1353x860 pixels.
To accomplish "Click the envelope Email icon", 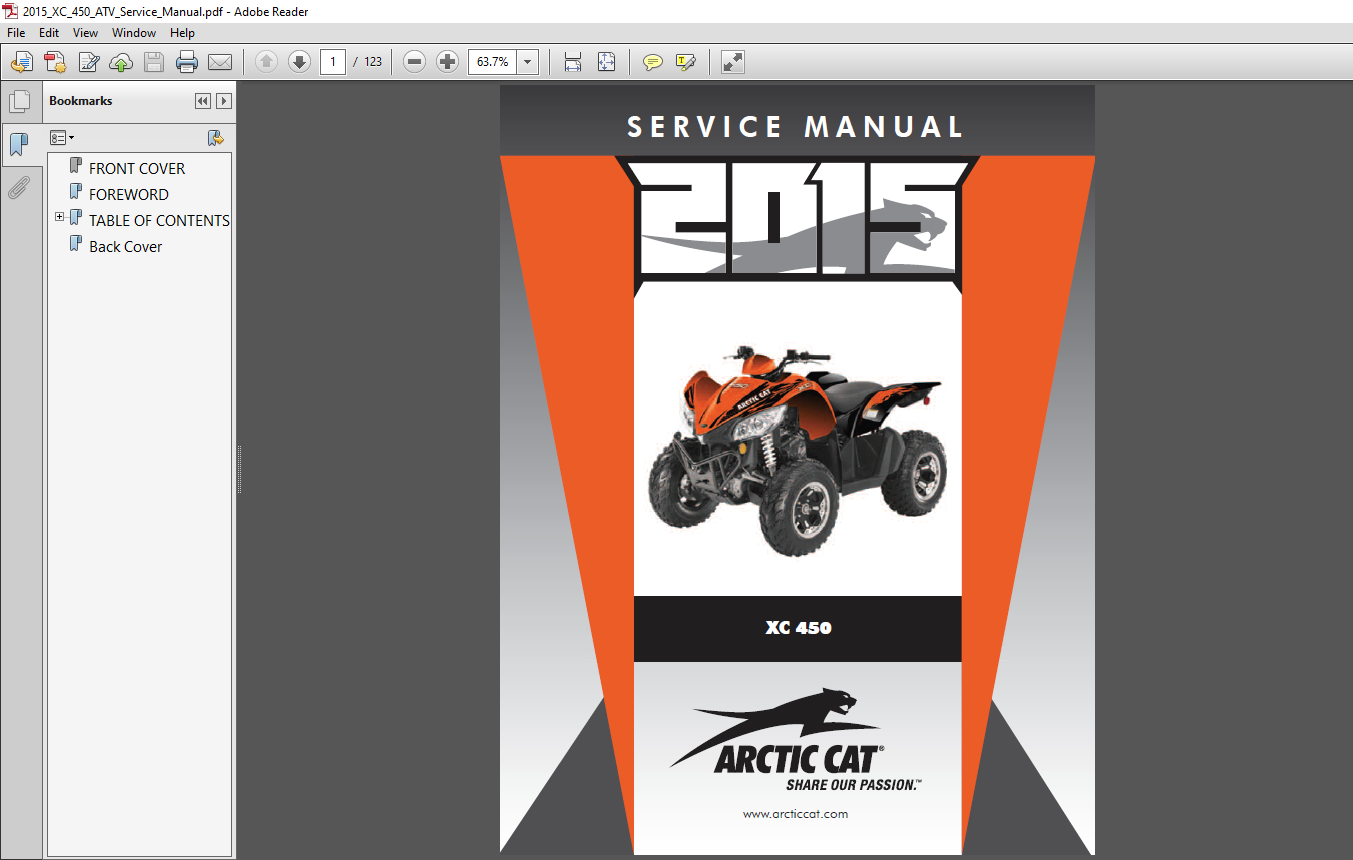I will click(220, 62).
